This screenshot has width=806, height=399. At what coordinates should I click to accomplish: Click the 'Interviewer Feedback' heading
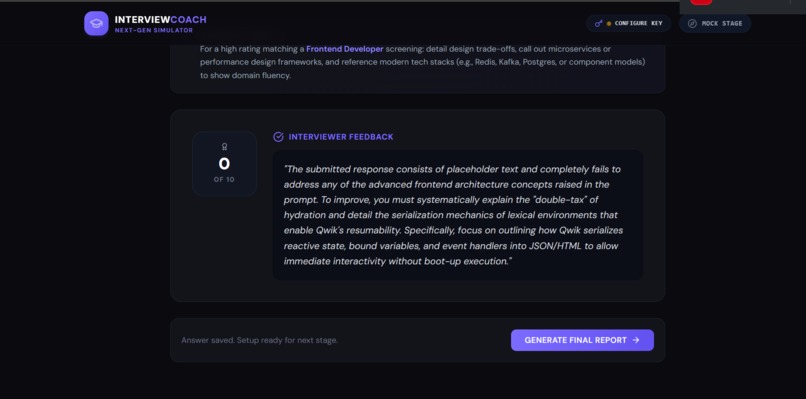tap(341, 137)
